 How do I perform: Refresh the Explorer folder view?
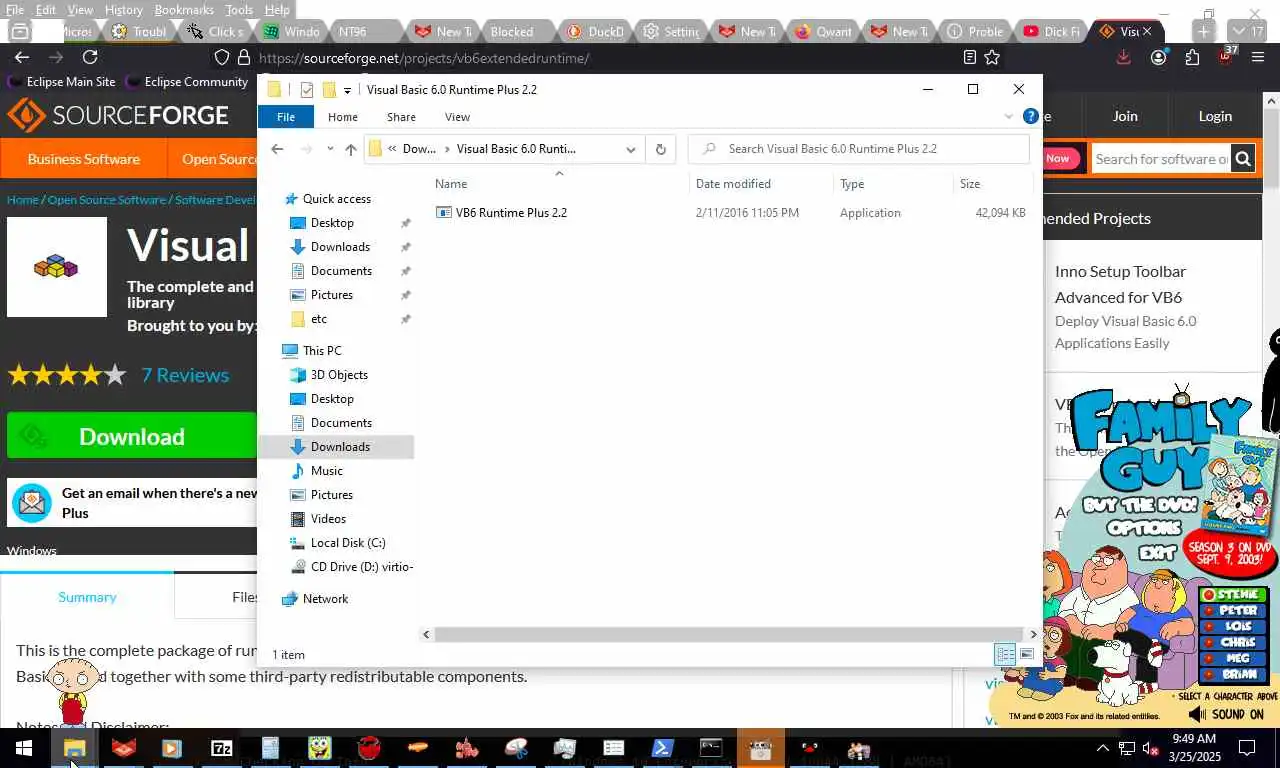pyautogui.click(x=660, y=149)
